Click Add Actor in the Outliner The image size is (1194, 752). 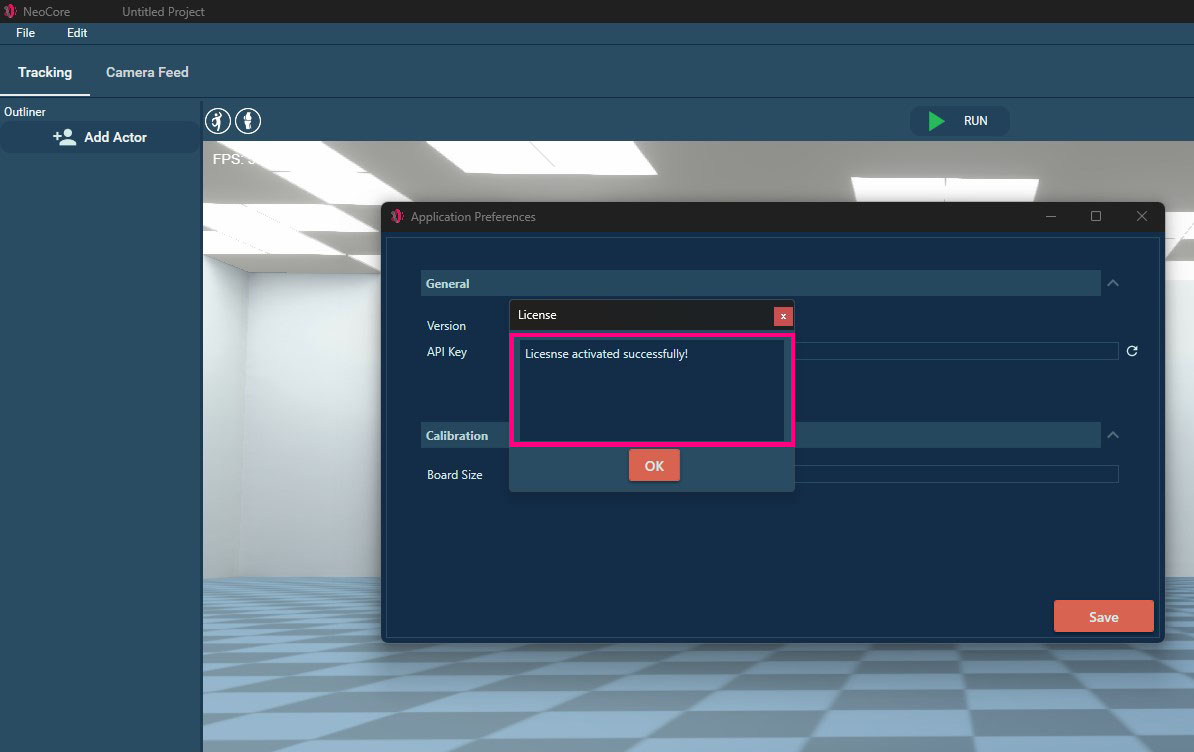point(100,137)
